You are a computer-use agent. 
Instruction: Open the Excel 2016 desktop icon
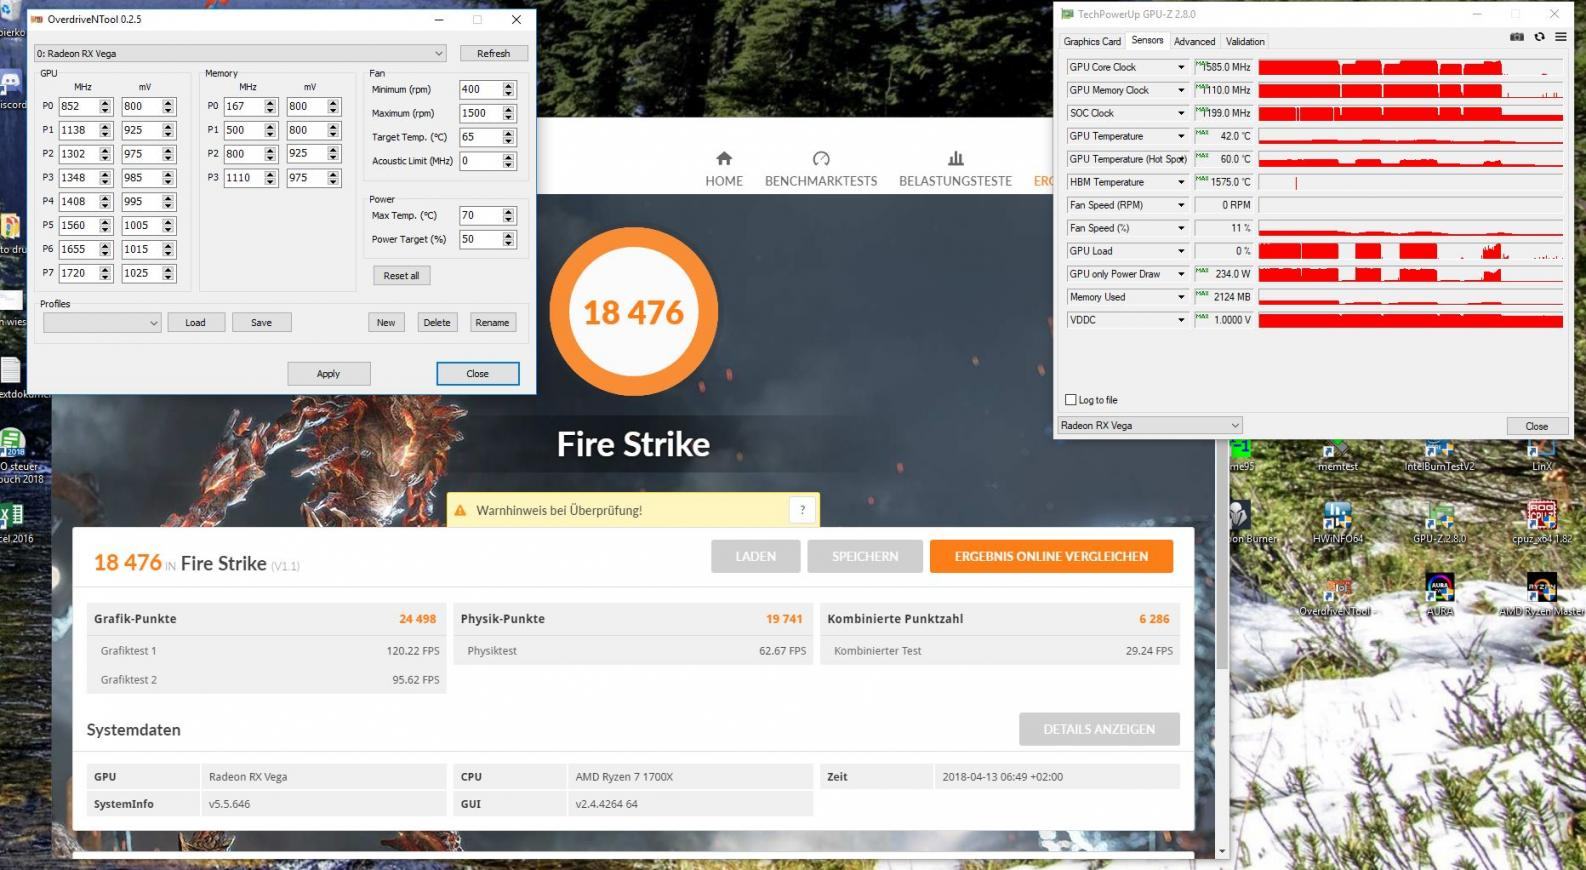click(x=12, y=522)
